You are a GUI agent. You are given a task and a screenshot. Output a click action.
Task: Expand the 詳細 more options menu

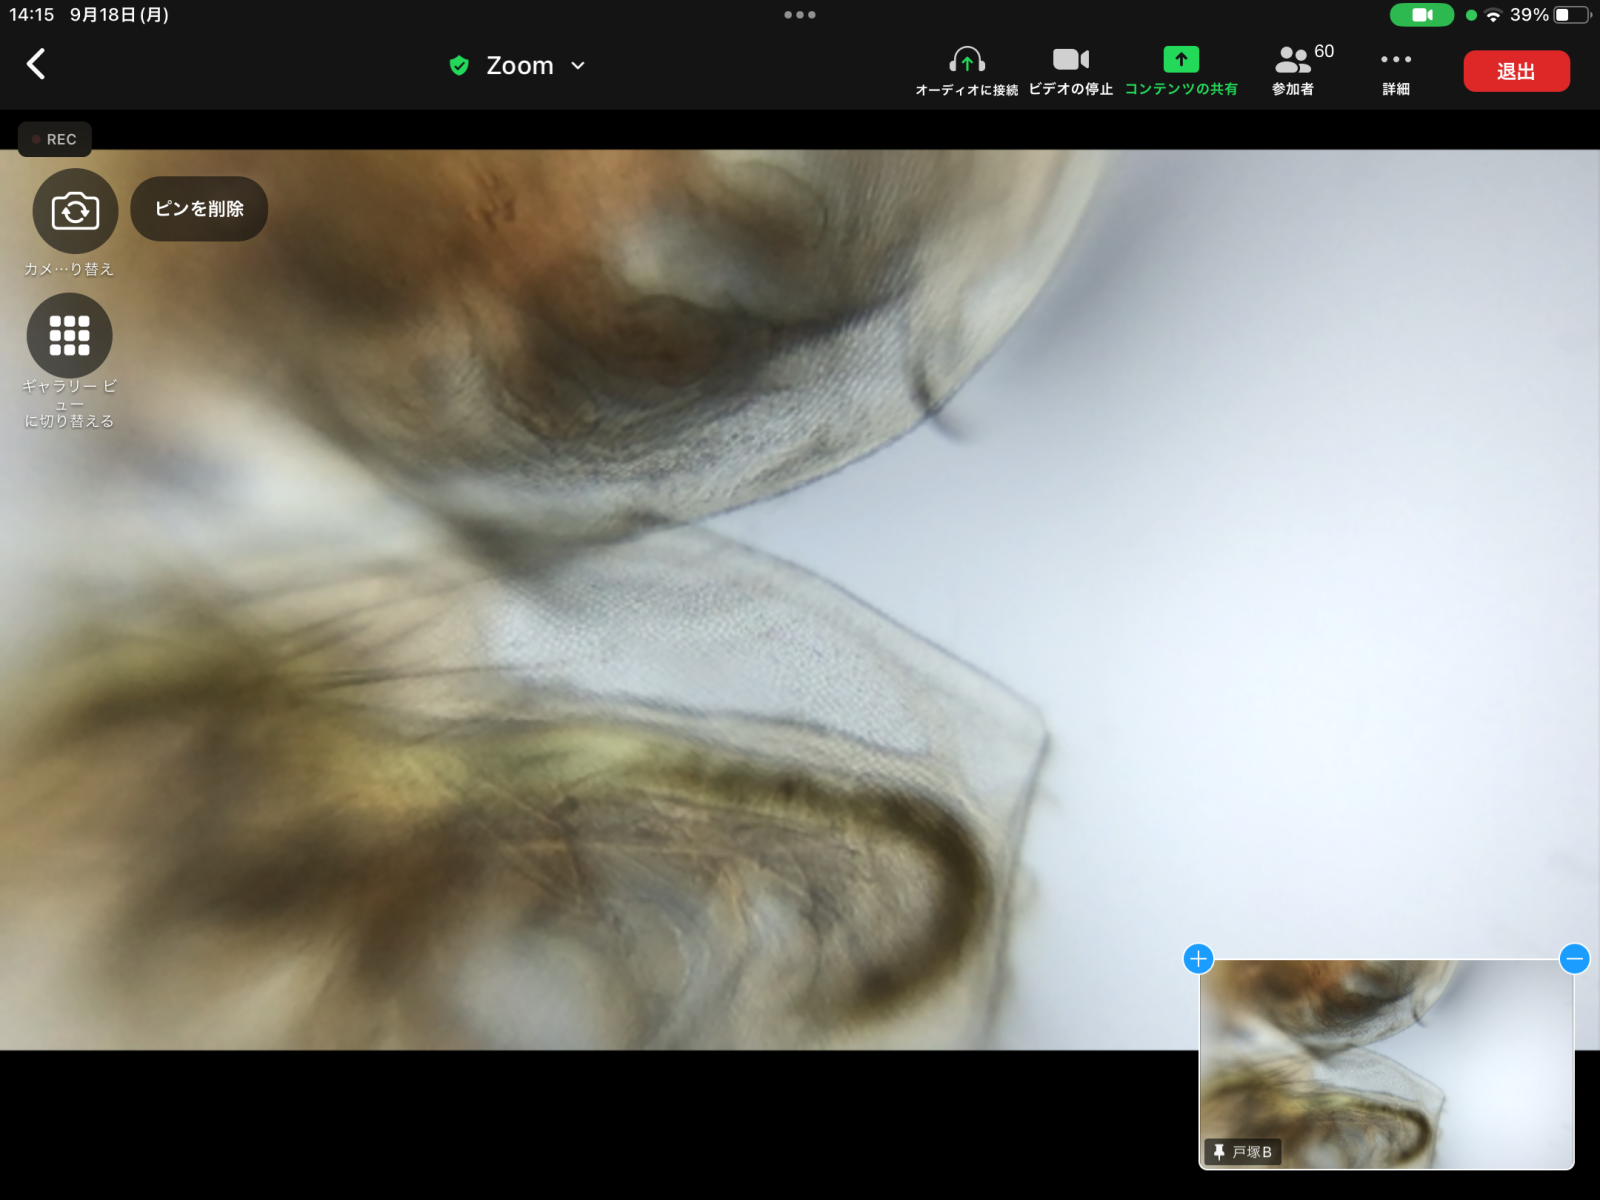point(1396,70)
